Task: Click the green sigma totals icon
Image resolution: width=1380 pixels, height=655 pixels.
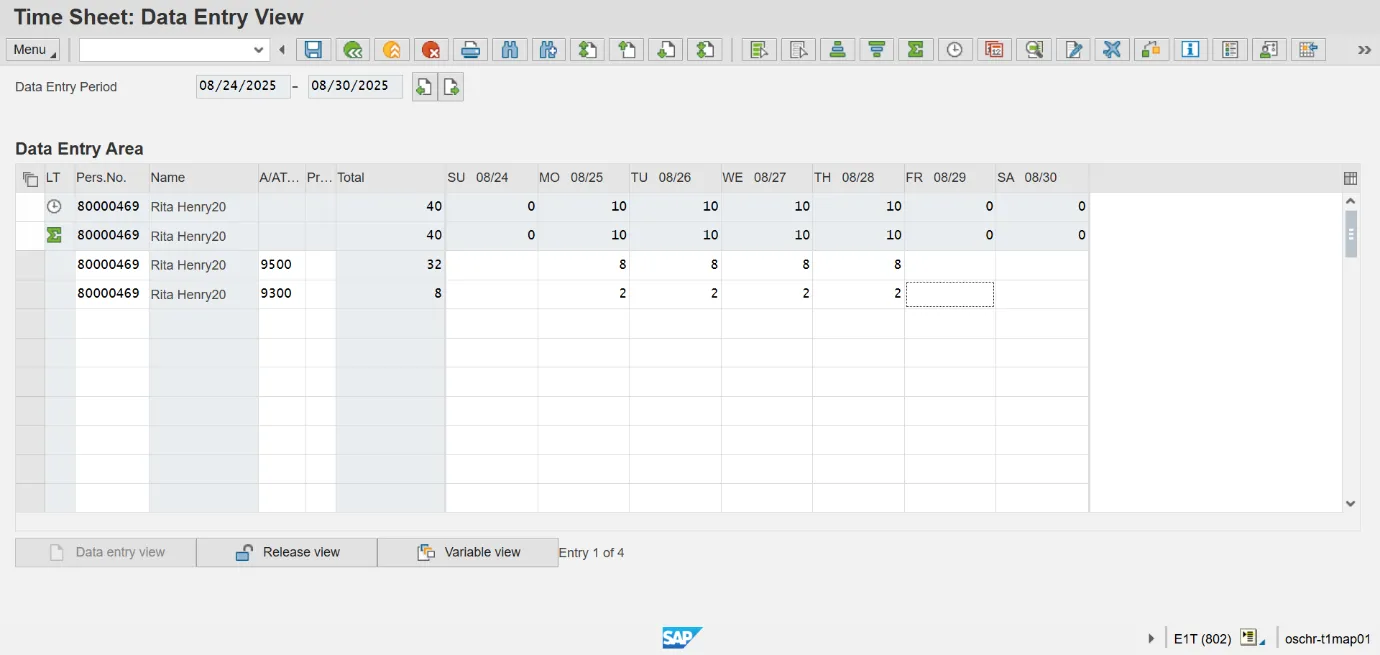Action: (916, 49)
